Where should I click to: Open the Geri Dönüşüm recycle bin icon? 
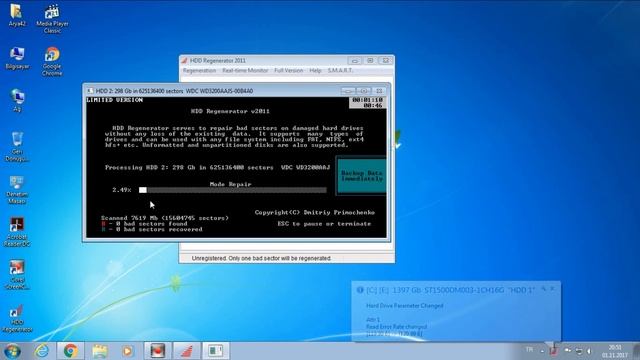click(x=17, y=147)
